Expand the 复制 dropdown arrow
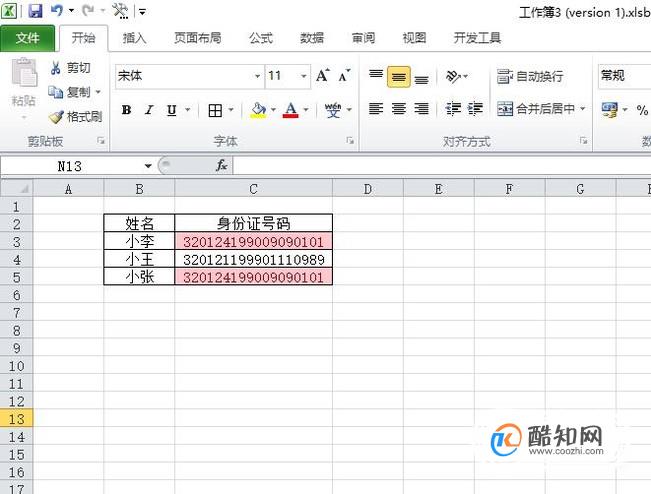This screenshot has height=494, width=651. click(x=98, y=92)
